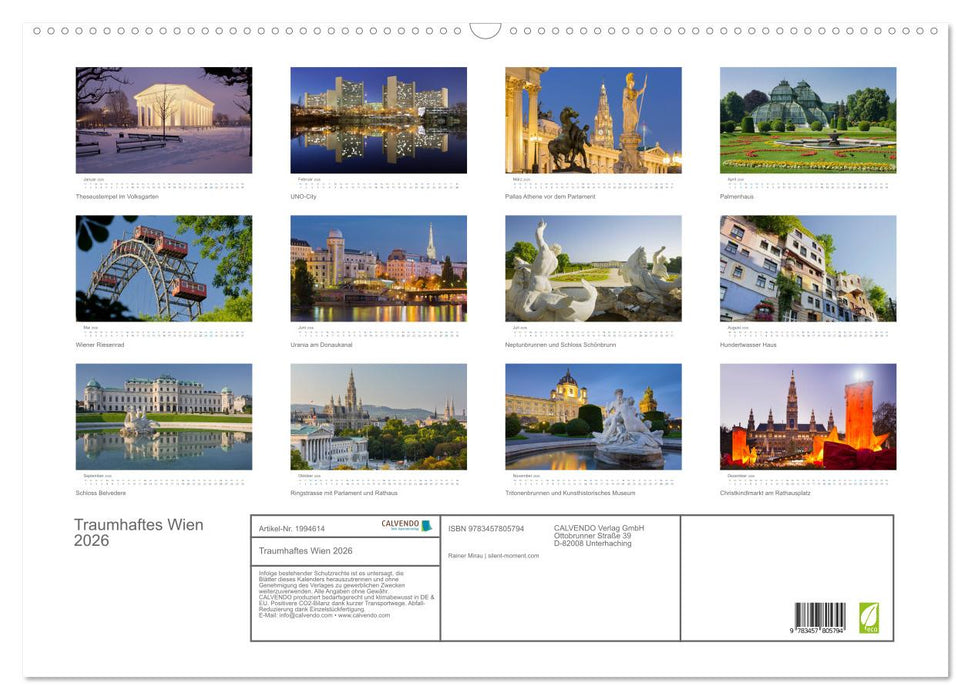Select the UNO-City thumbnail
This screenshot has height=700, width=971.
(x=378, y=119)
